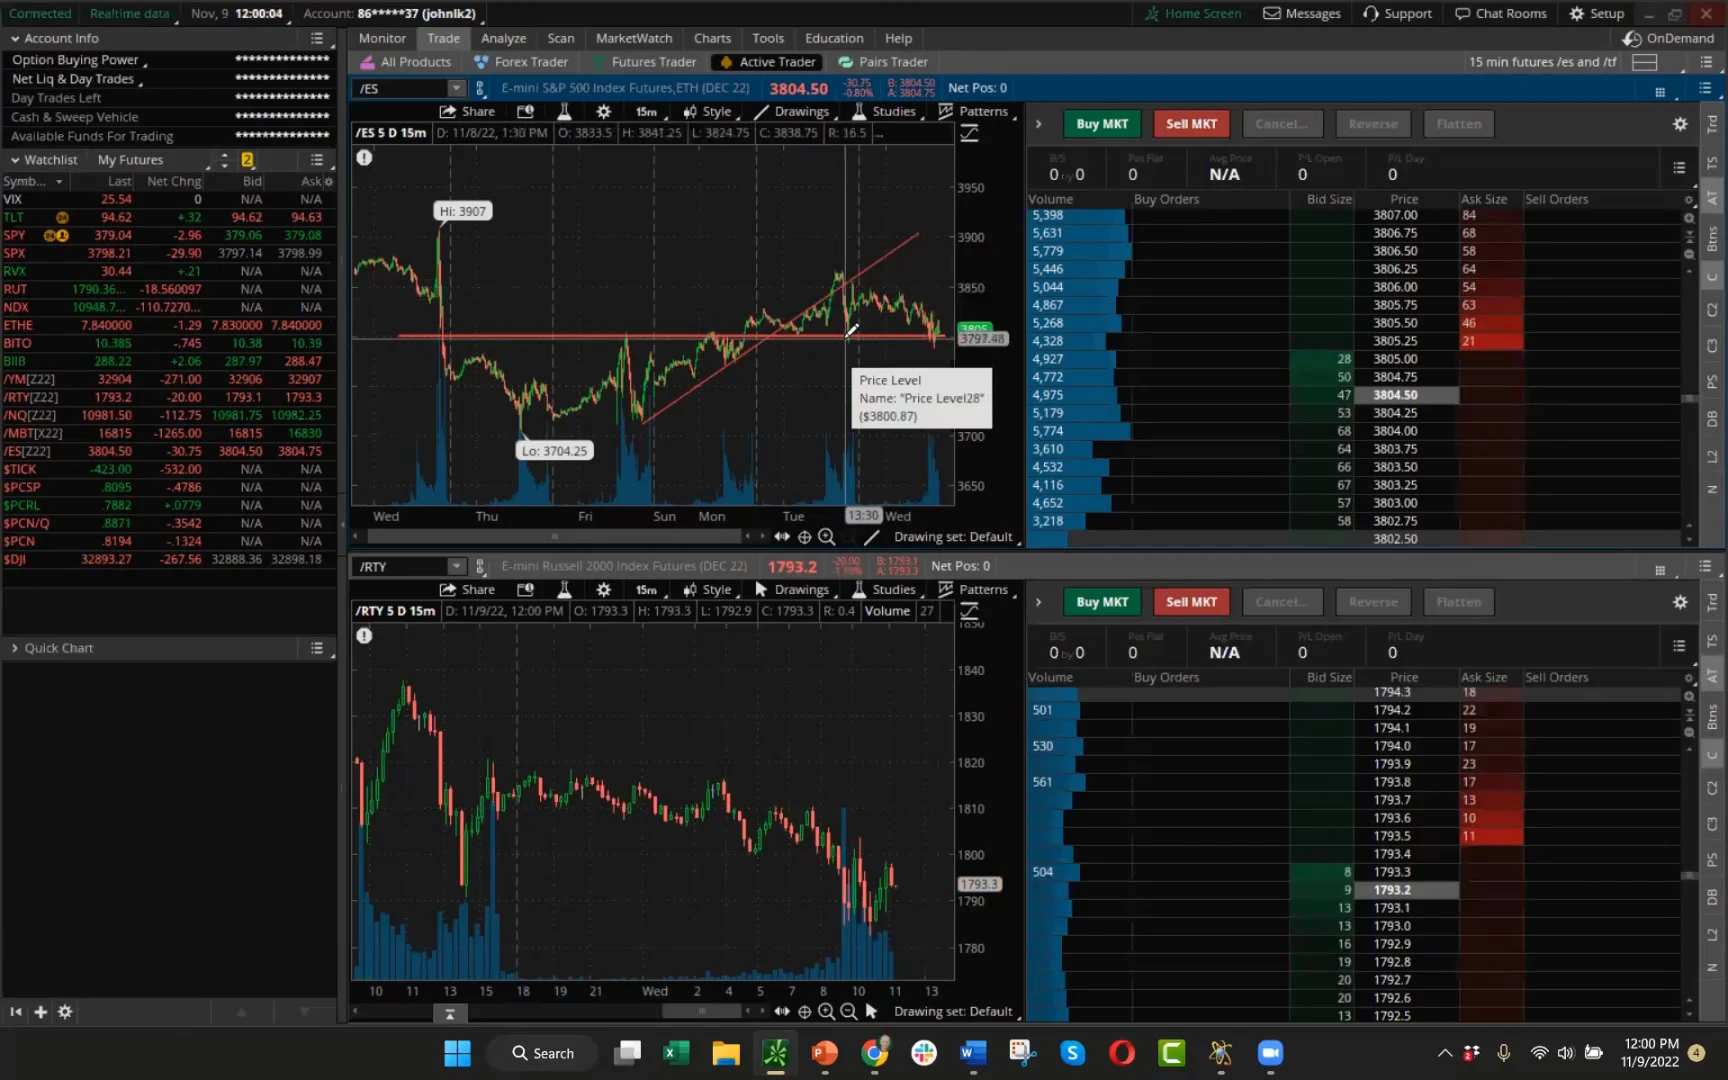Toggle the DB sidebar tab beside the /RTY ladder

click(1712, 897)
